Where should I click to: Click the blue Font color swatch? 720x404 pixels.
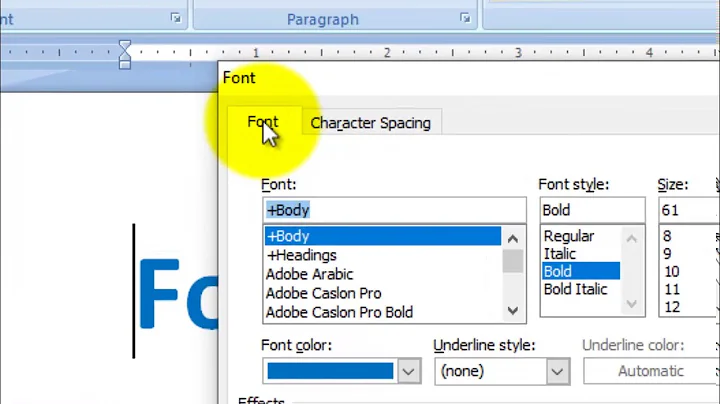pos(330,371)
